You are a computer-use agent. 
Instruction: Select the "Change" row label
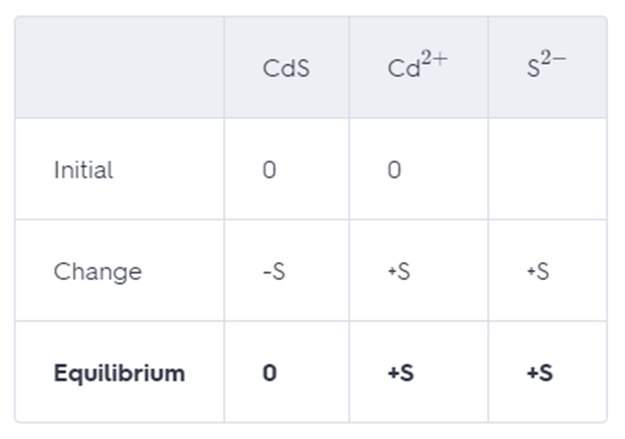(x=97, y=272)
